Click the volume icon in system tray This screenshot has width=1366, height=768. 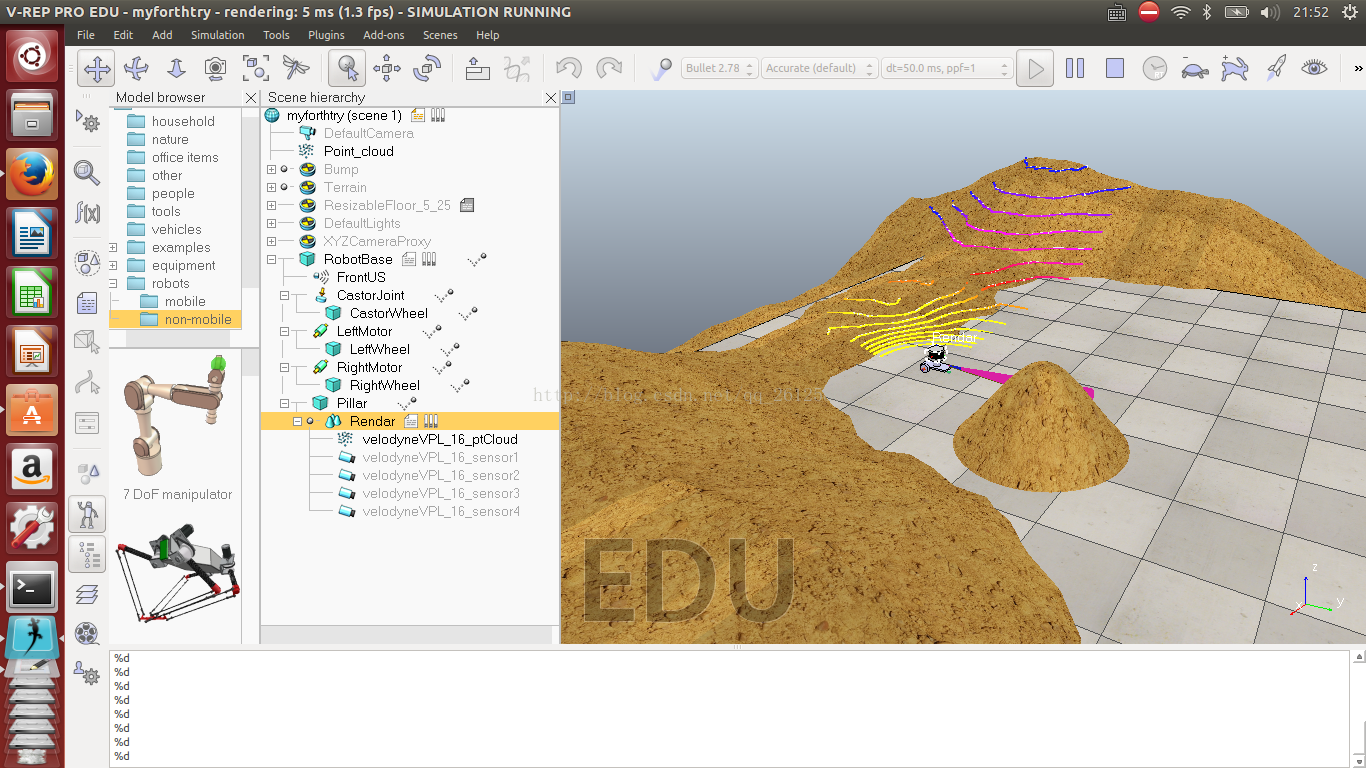point(1270,12)
